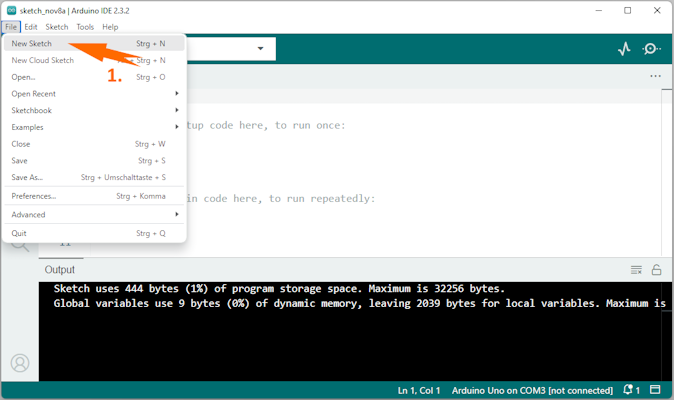This screenshot has width=674, height=400.
Task: Click Ln 1, Col 1 cursor position
Action: 419,390
